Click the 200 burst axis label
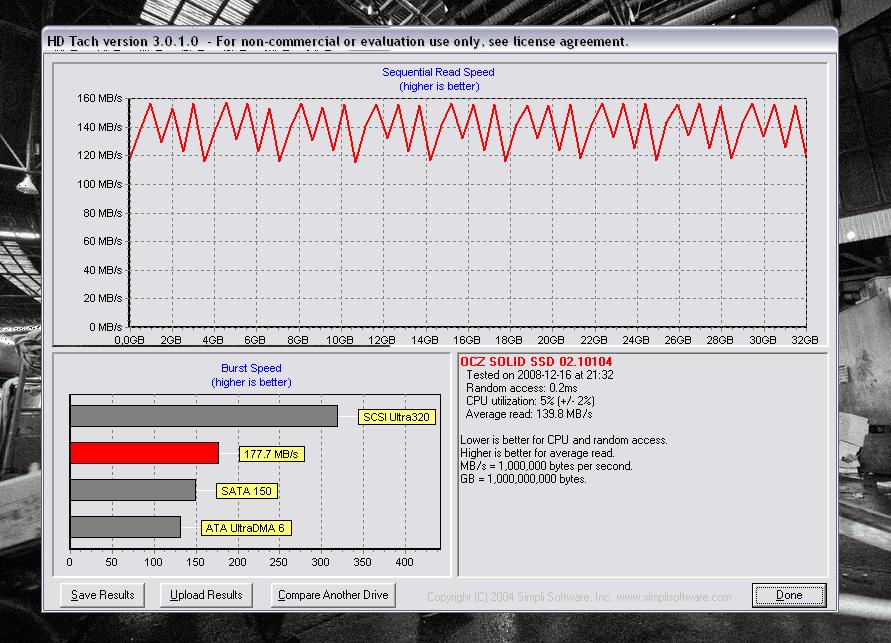The width and height of the screenshot is (891, 643). point(237,562)
